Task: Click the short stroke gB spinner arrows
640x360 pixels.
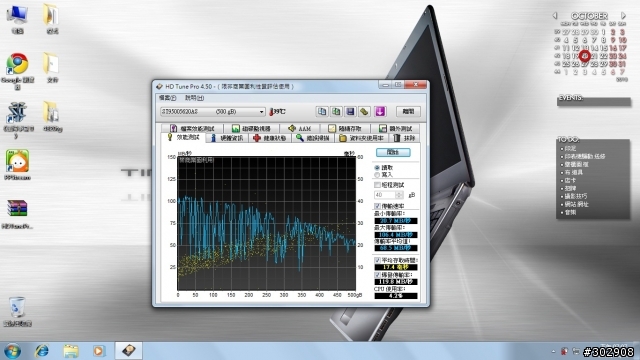Action: tap(399, 195)
